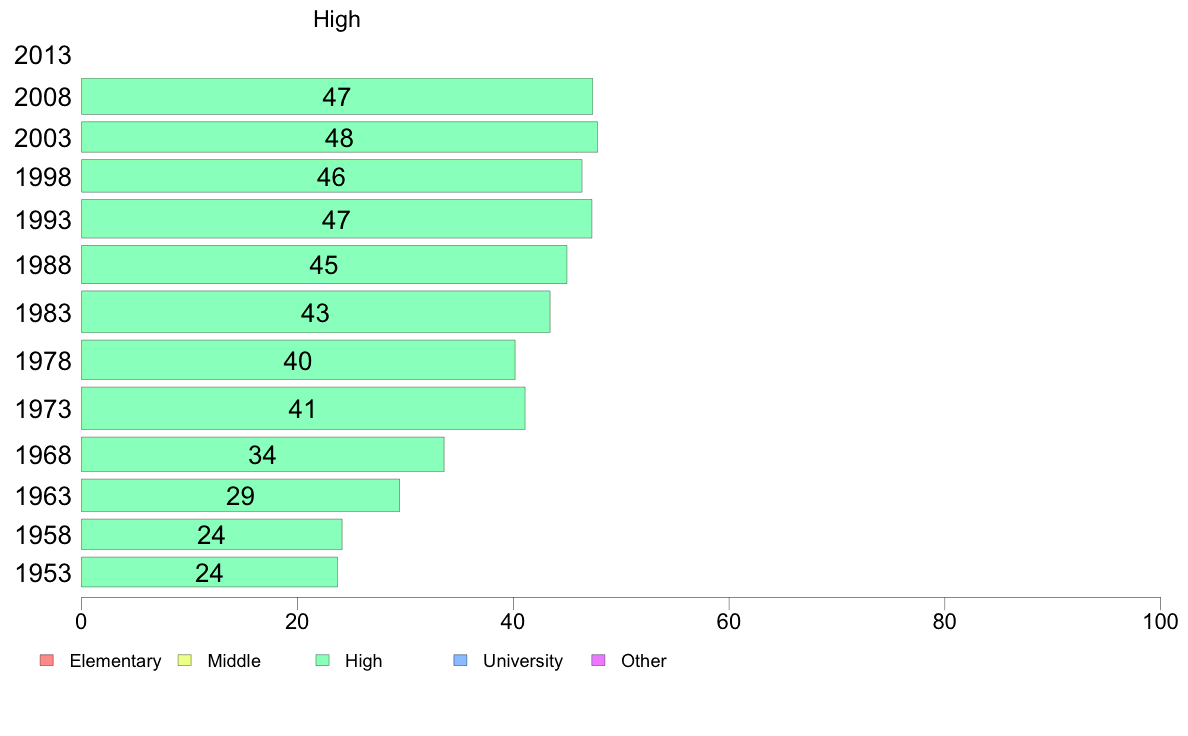This screenshot has height=736, width=1188.
Task: Click the Elementary legend label text
Action: tap(115, 661)
